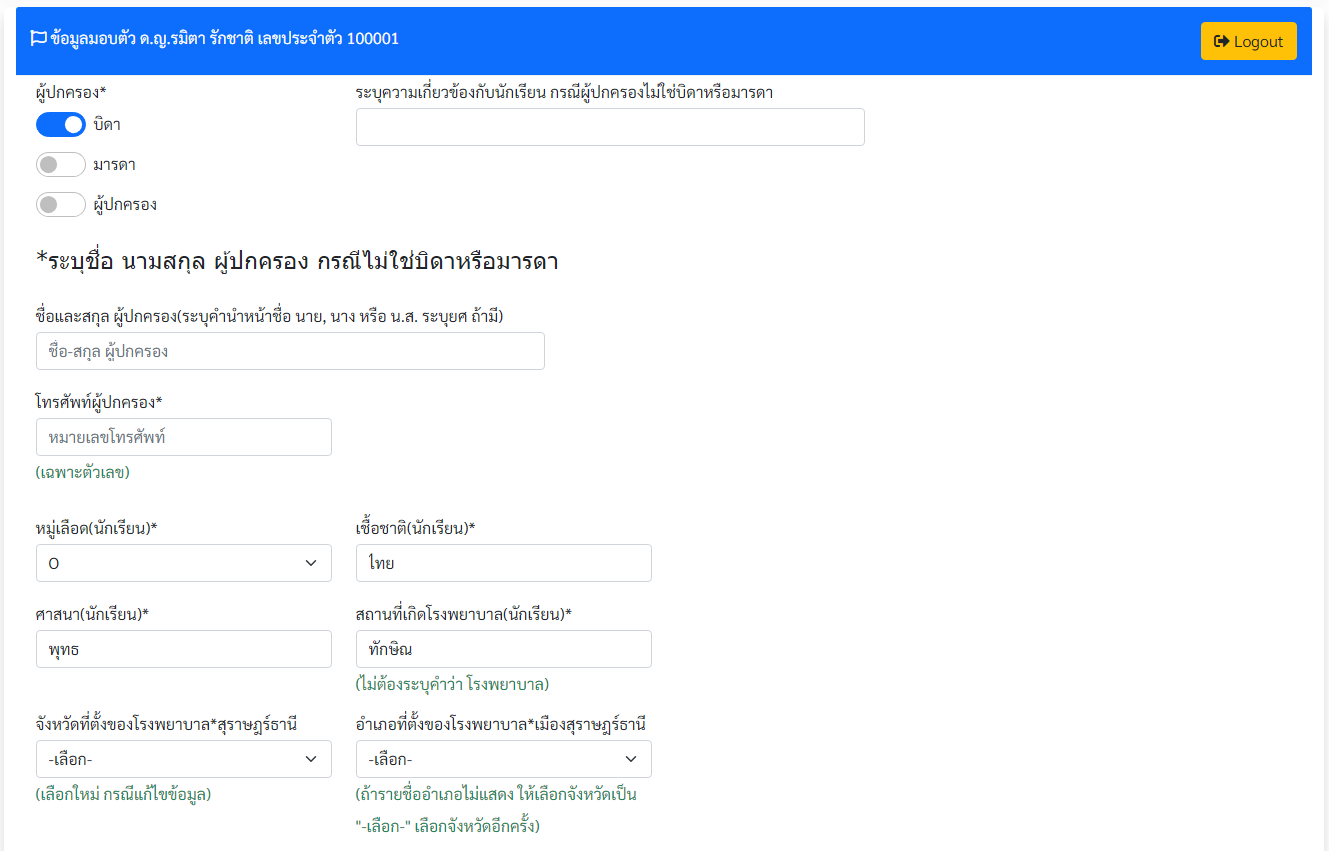The image size is (1329, 851).
Task: Enable the ผู้ปกครอง guardian toggle
Action: click(61, 205)
